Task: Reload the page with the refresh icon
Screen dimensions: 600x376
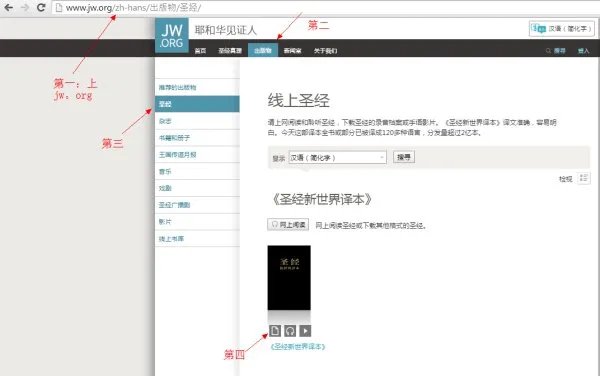Action: [41, 7]
